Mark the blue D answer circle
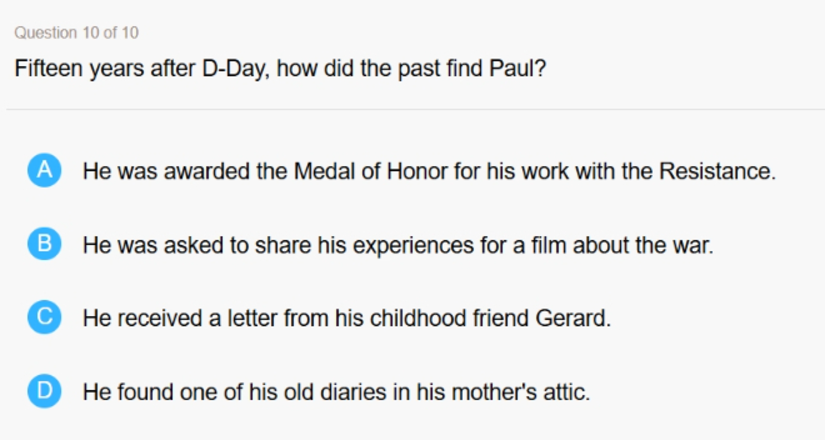The width and height of the screenshot is (825, 440). [44, 391]
